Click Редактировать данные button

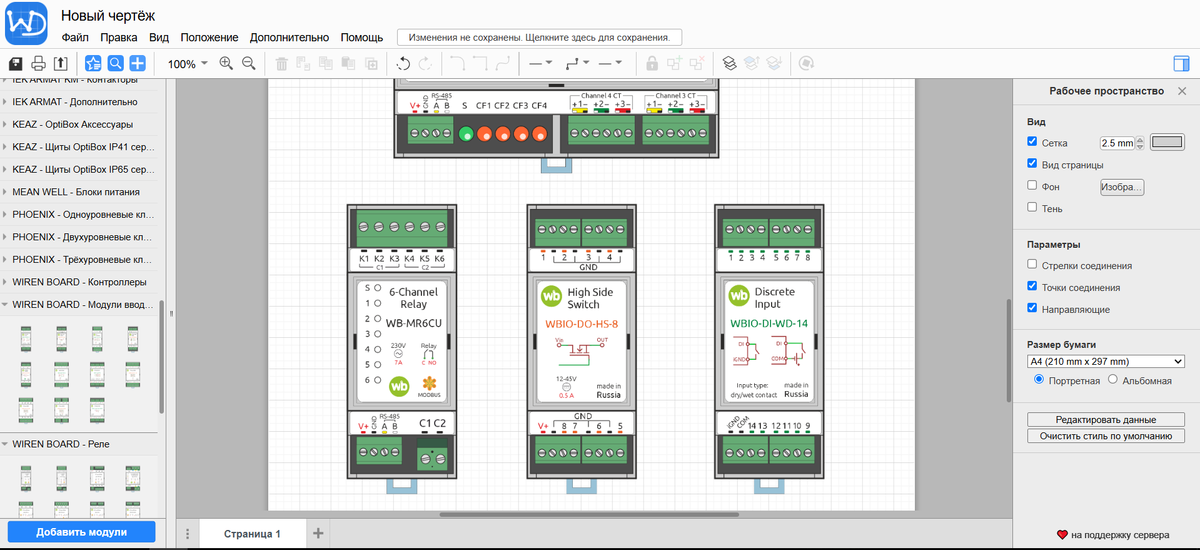1106,419
